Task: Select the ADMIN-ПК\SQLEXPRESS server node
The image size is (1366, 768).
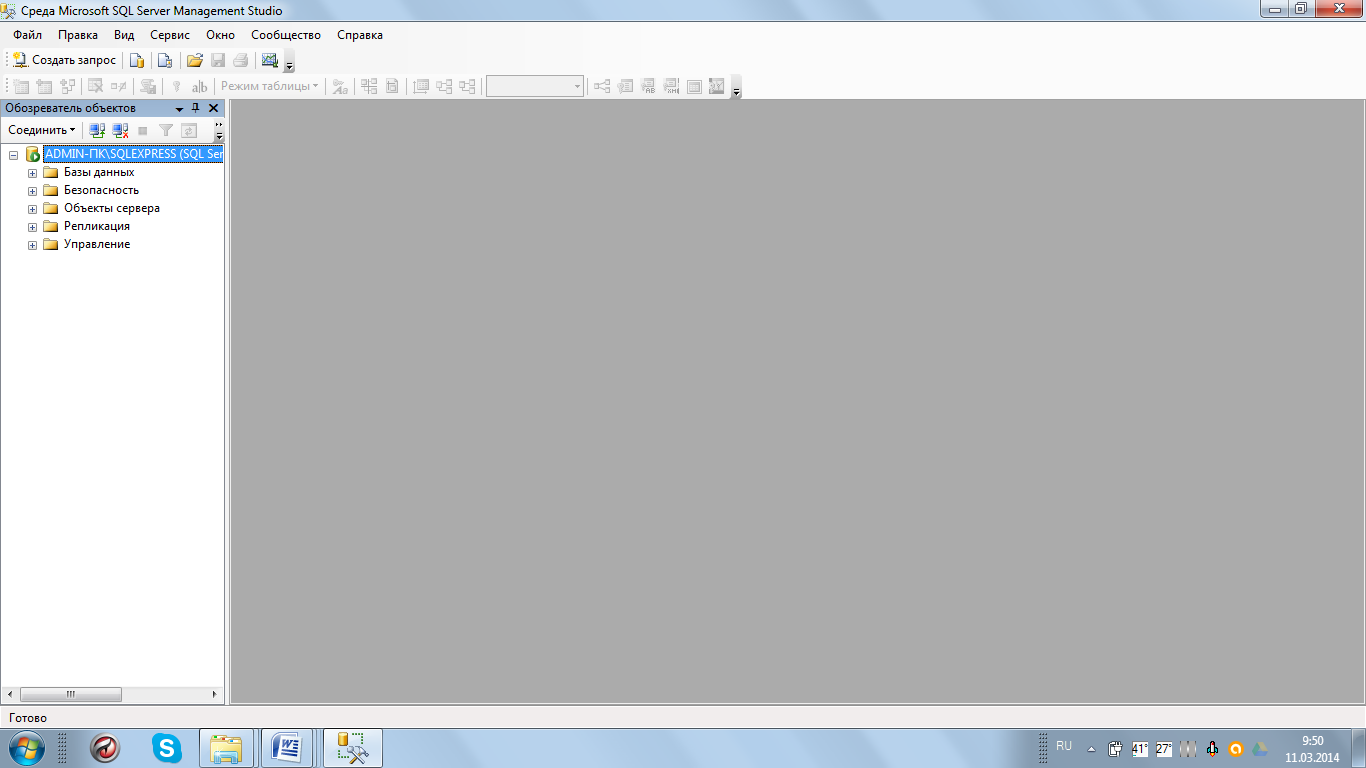Action: pyautogui.click(x=133, y=154)
